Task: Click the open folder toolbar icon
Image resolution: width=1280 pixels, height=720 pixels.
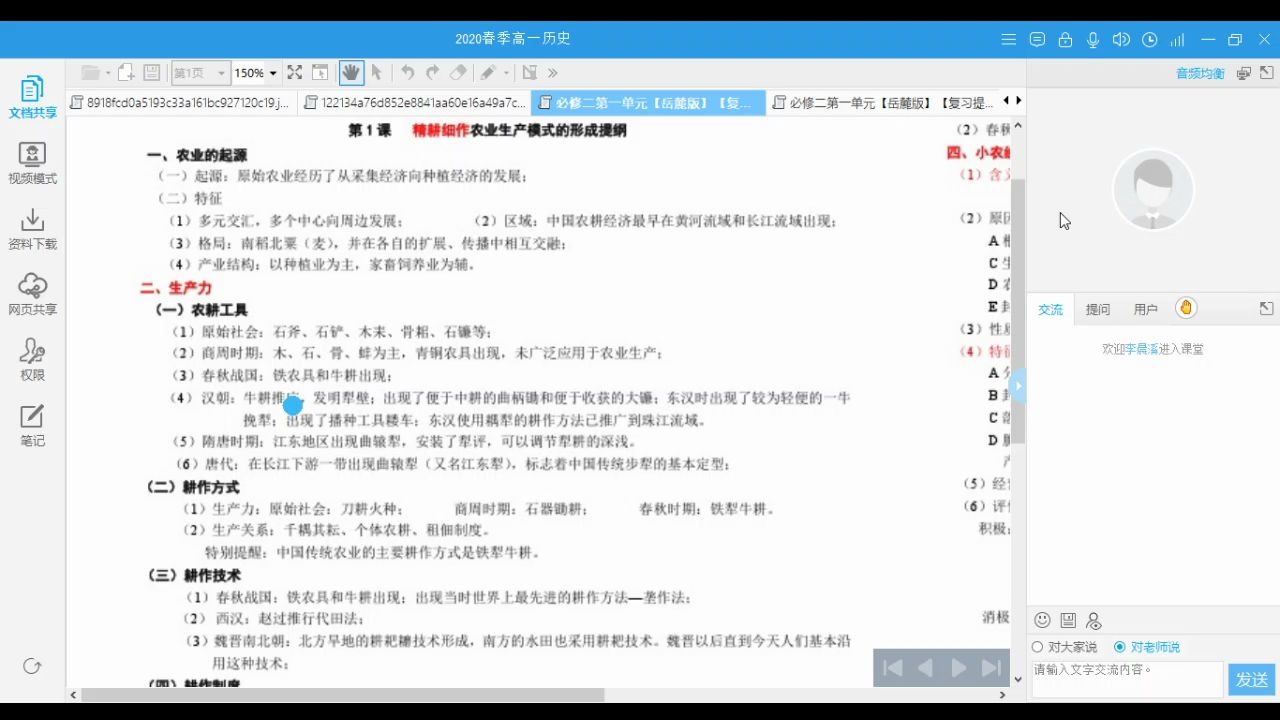Action: tap(91, 72)
